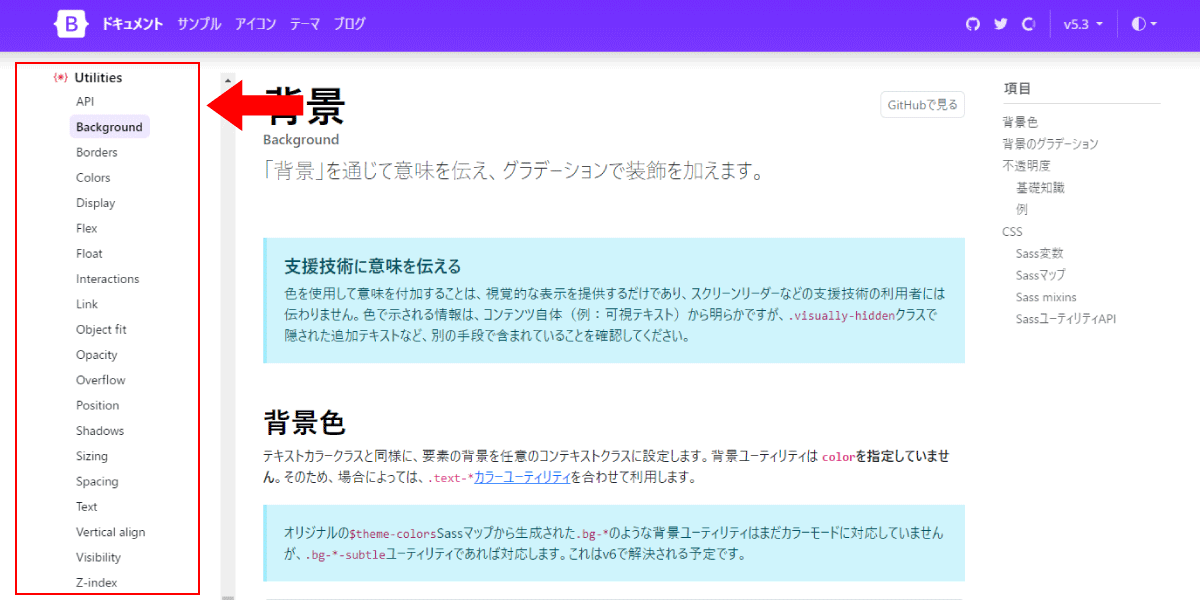Jump to CSS in table of contents
The height and width of the screenshot is (600, 1200).
click(x=1012, y=232)
